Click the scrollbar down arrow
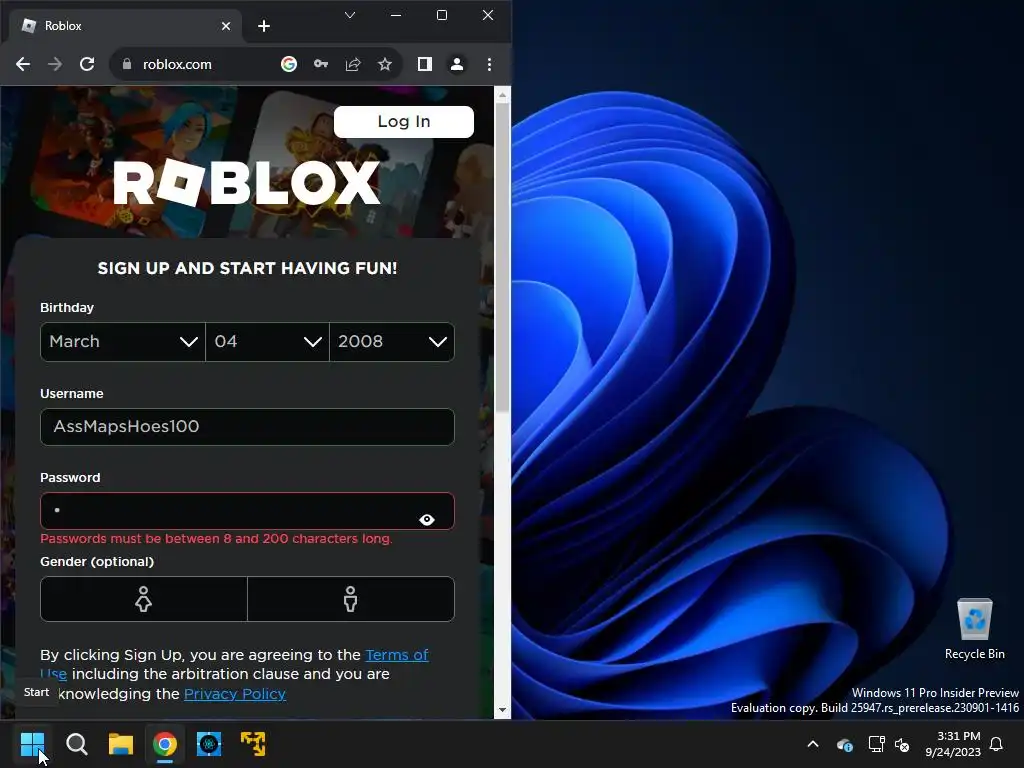Viewport: 1024px width, 768px height. tap(502, 710)
